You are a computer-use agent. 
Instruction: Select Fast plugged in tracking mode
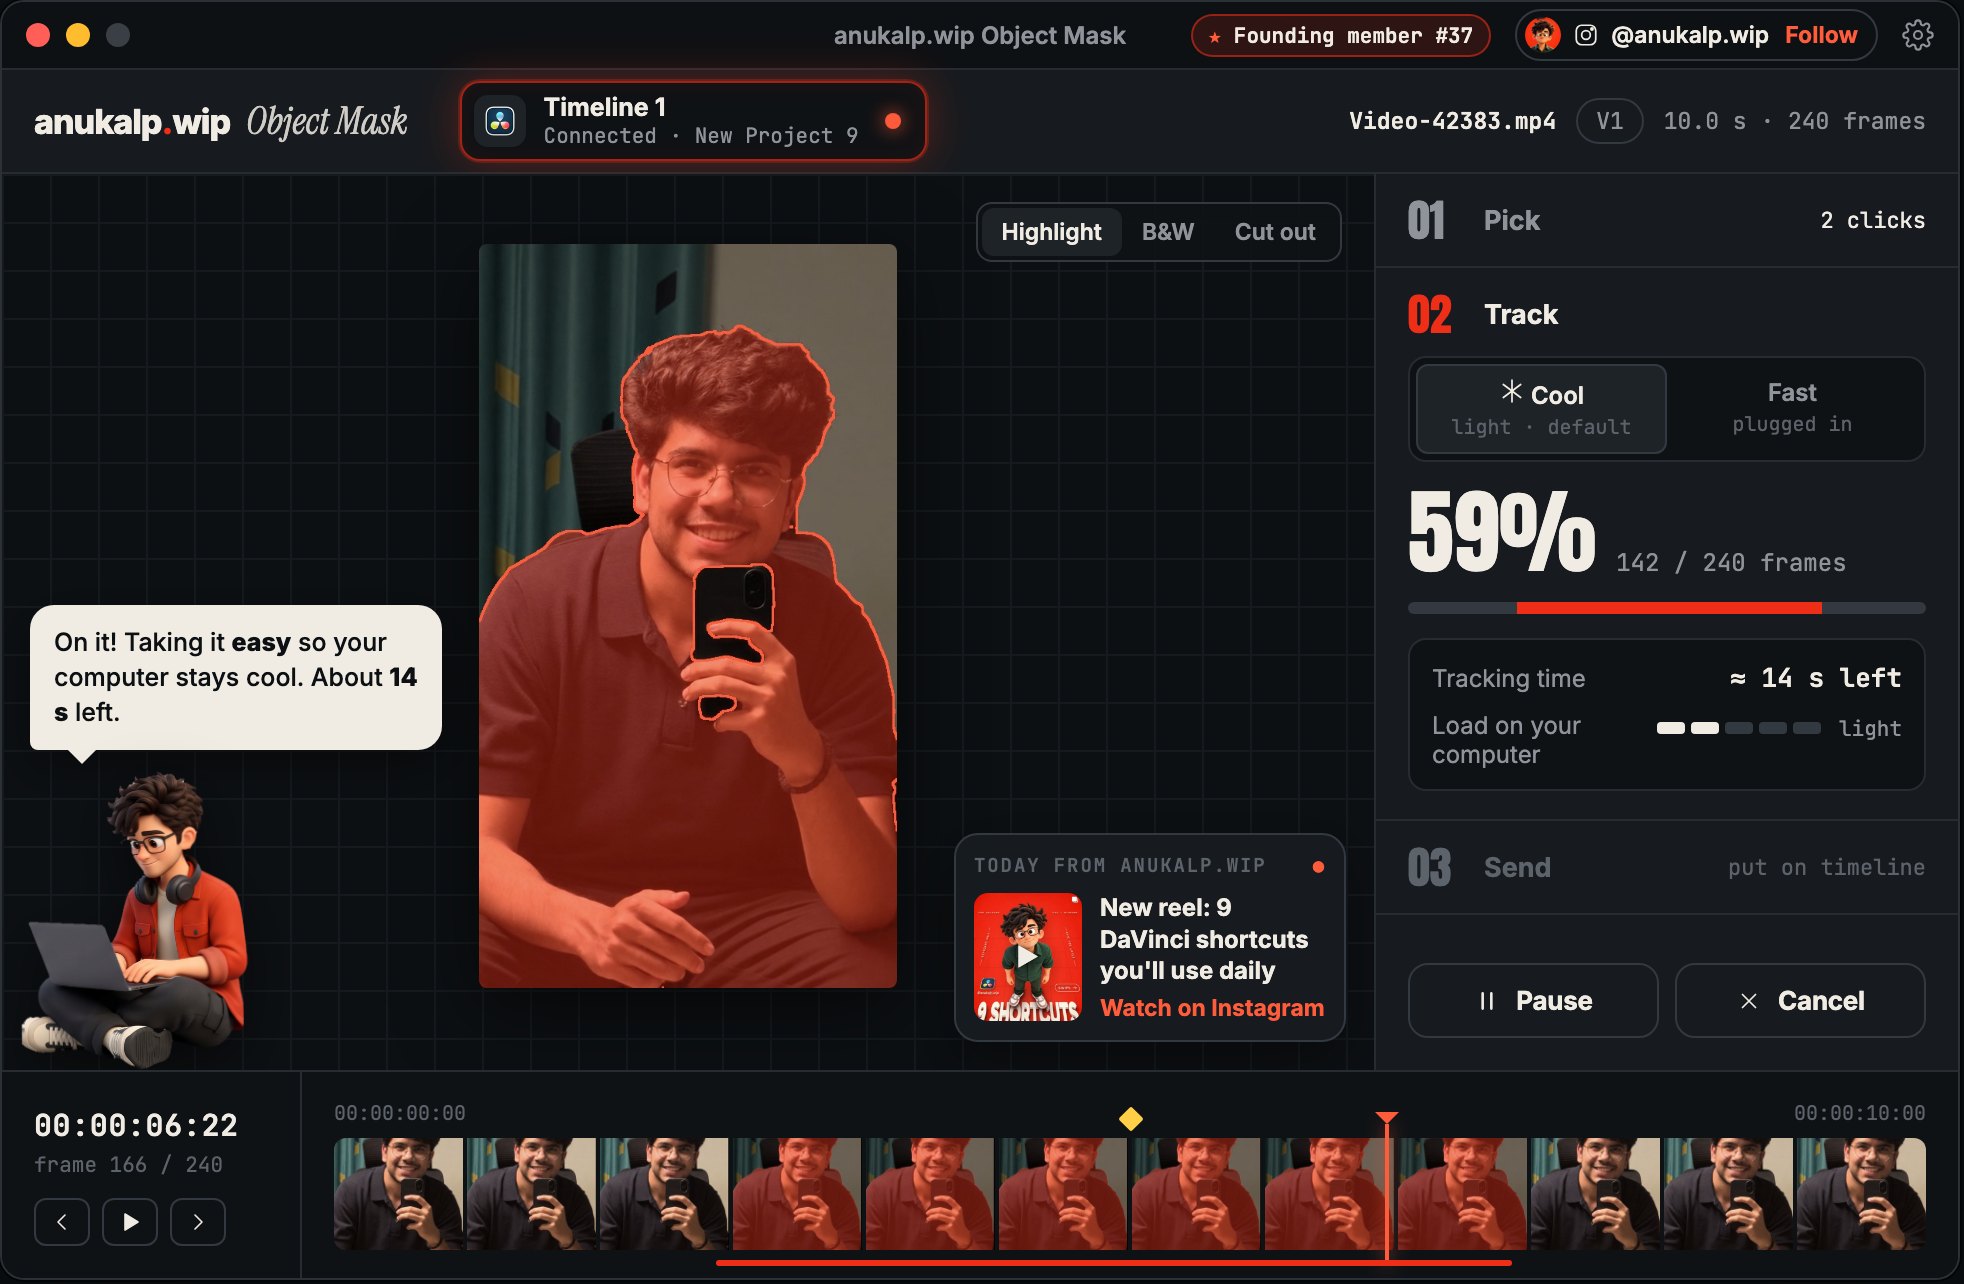pyautogui.click(x=1792, y=408)
